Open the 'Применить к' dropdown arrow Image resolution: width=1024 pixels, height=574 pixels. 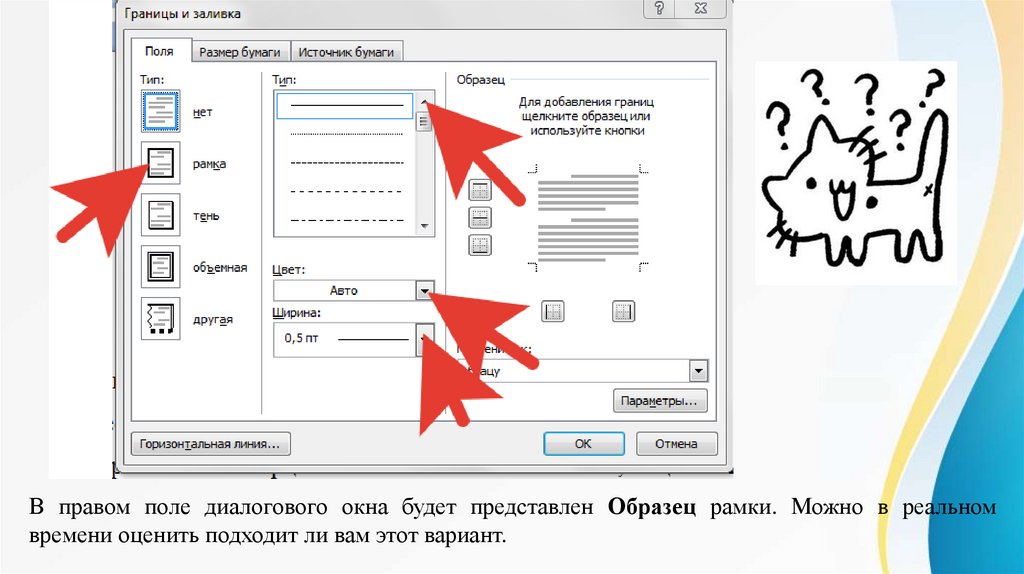(698, 371)
